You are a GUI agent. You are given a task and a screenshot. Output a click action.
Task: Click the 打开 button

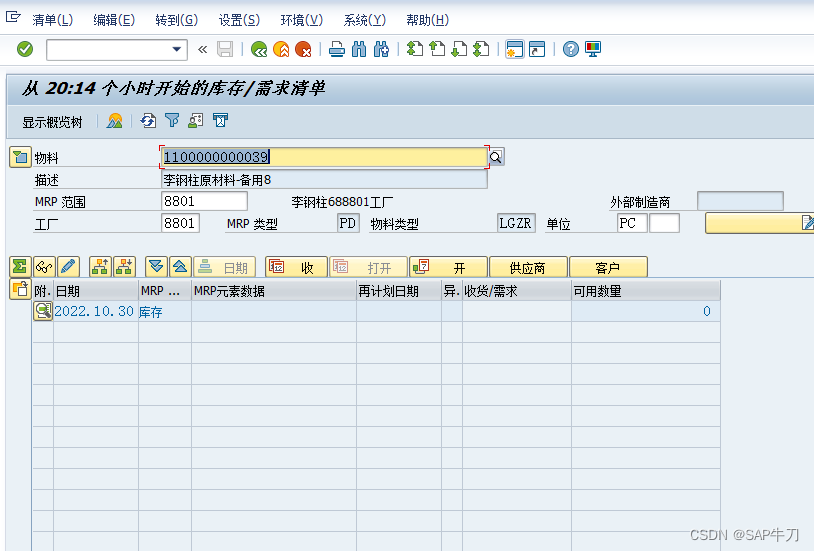click(x=368, y=267)
